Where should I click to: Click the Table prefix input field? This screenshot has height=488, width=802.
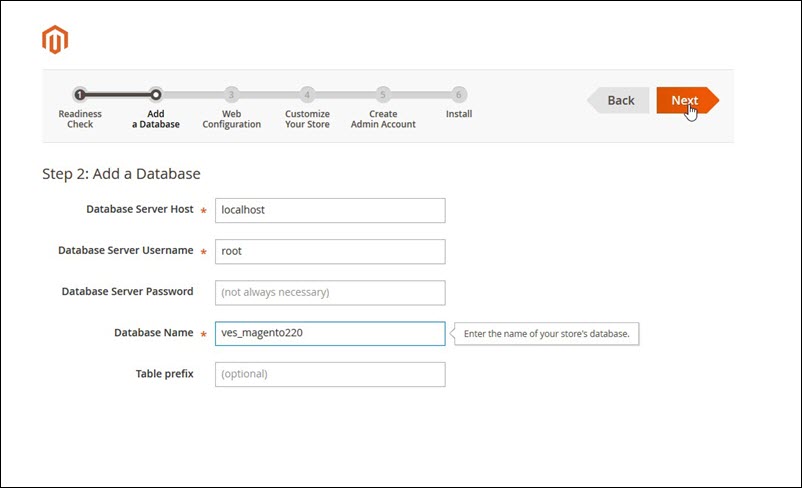(329, 374)
